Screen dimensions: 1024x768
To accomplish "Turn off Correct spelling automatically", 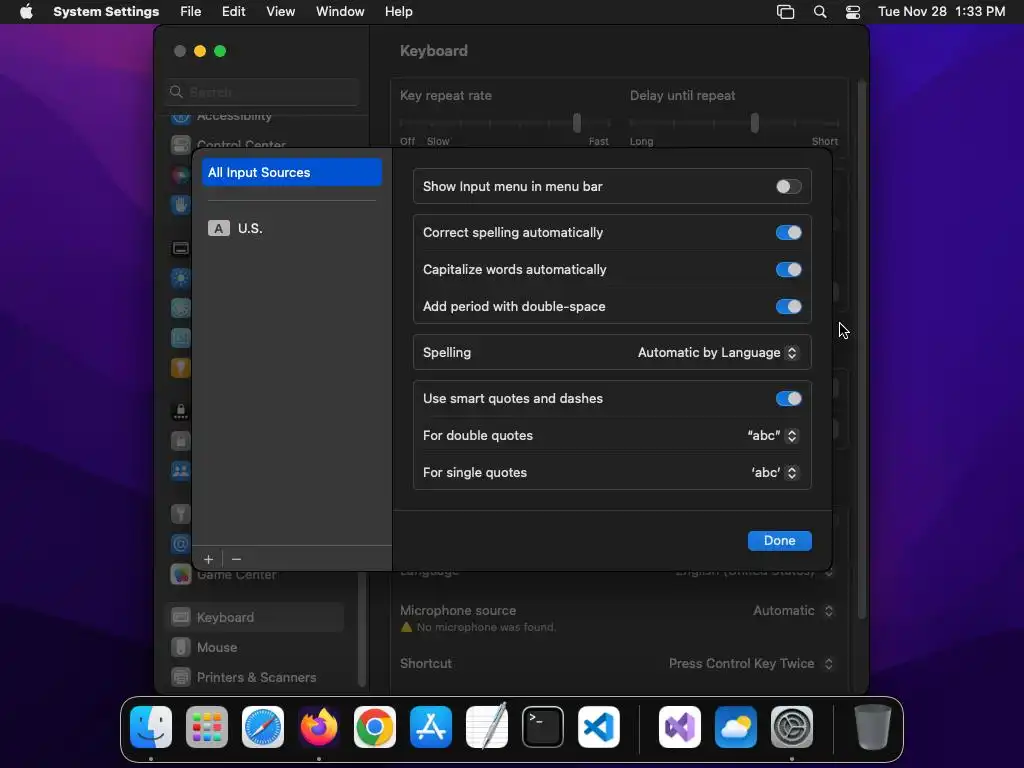I will pos(788,232).
